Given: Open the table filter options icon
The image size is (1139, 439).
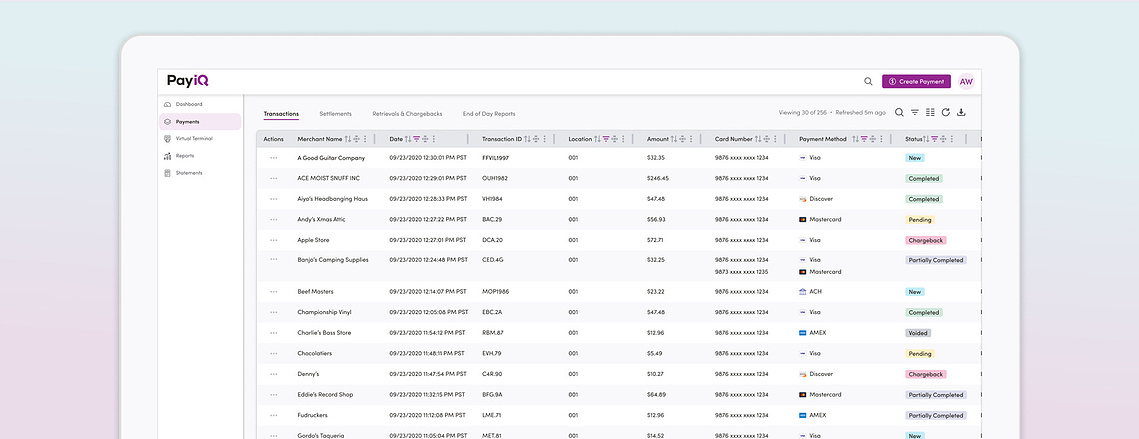Looking at the screenshot, I should coord(915,113).
